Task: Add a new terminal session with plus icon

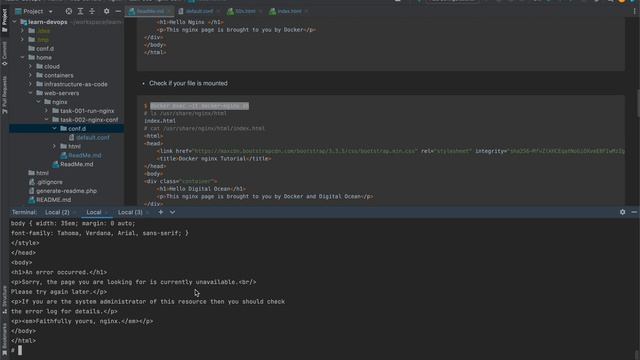Action: pyautogui.click(x=161, y=212)
